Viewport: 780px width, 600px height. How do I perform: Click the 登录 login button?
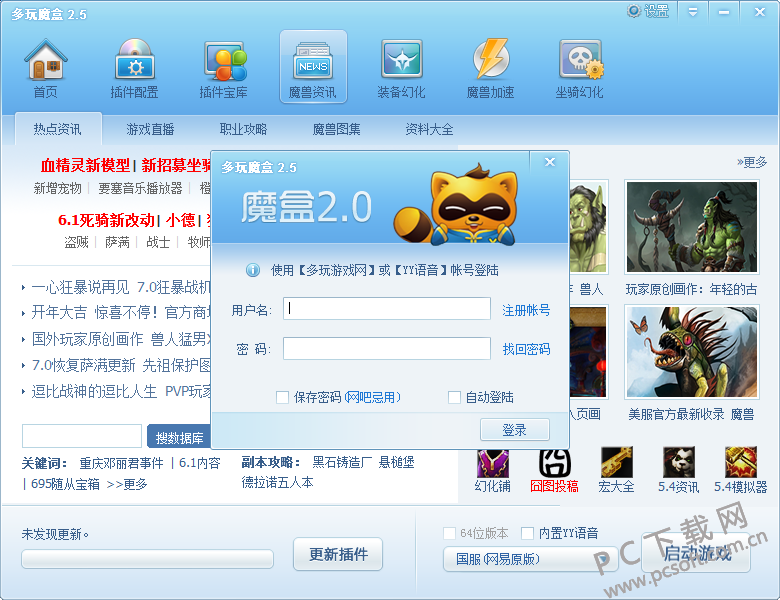click(515, 430)
